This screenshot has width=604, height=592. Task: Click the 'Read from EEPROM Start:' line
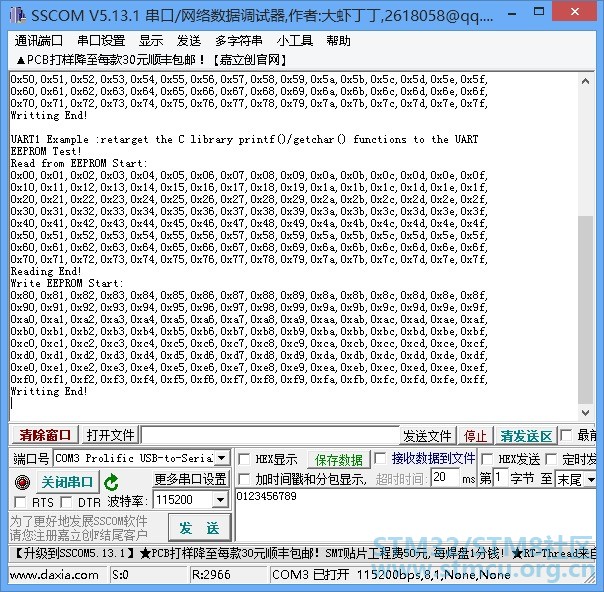click(x=79, y=163)
